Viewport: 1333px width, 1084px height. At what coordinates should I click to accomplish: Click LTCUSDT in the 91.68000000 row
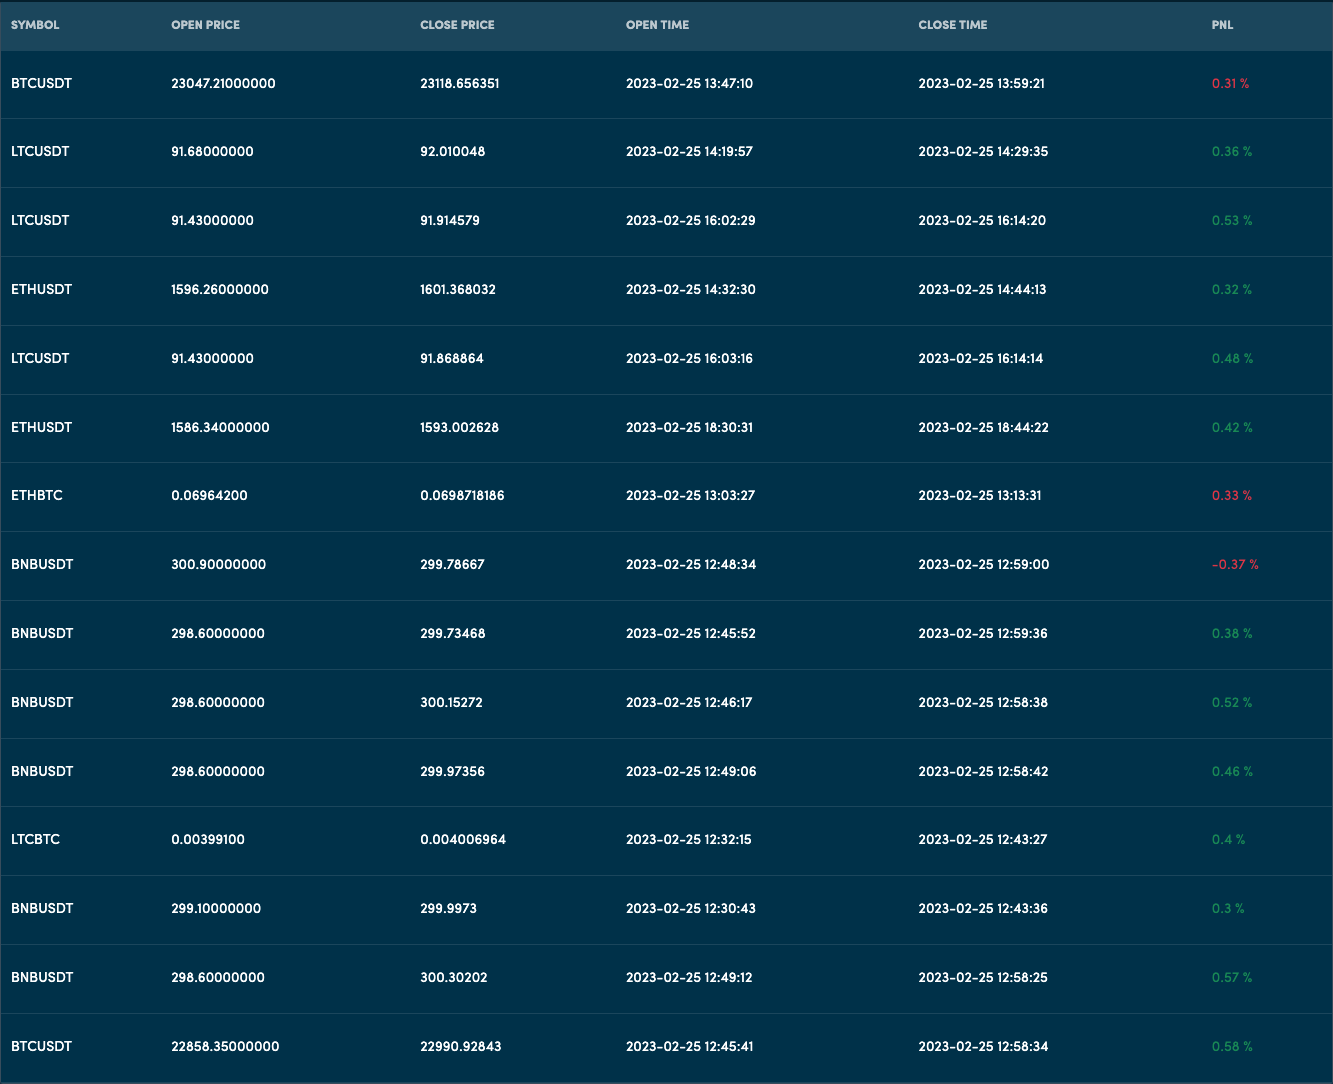point(40,151)
